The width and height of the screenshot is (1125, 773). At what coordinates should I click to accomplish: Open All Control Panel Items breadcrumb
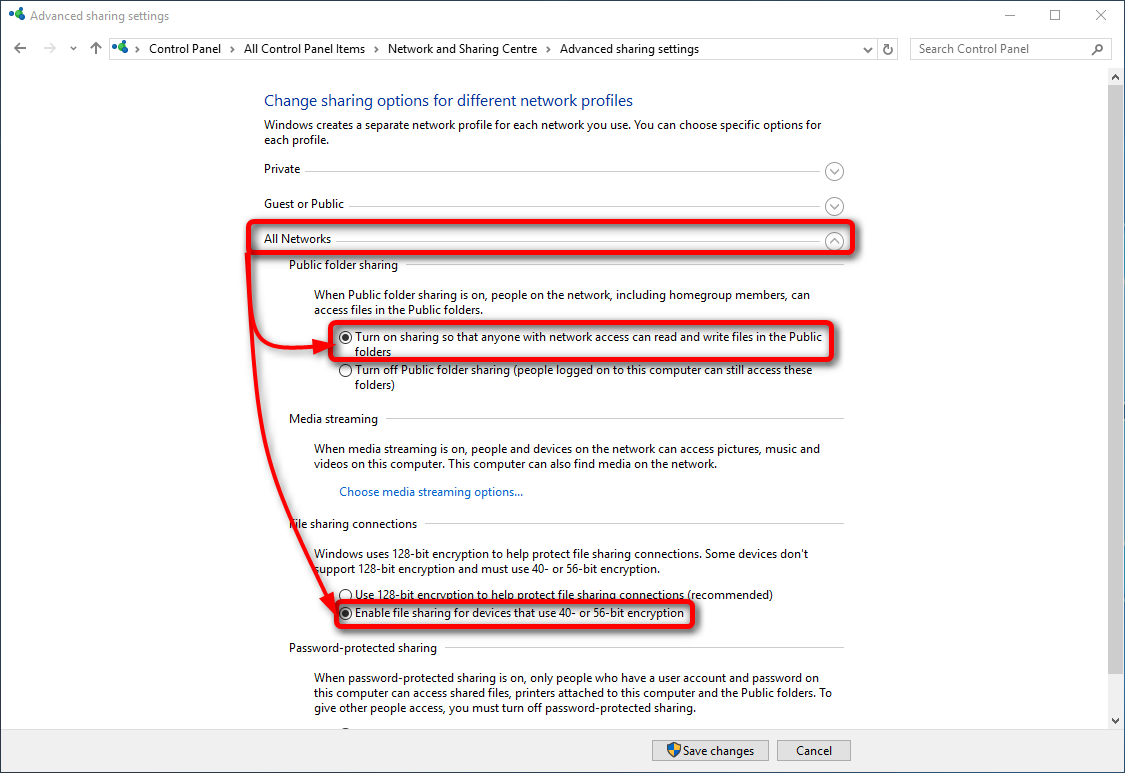pos(304,49)
